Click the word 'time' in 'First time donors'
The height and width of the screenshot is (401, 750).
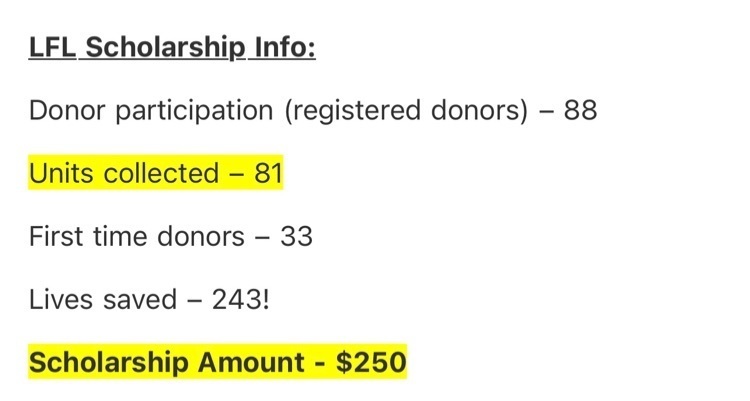click(121, 236)
